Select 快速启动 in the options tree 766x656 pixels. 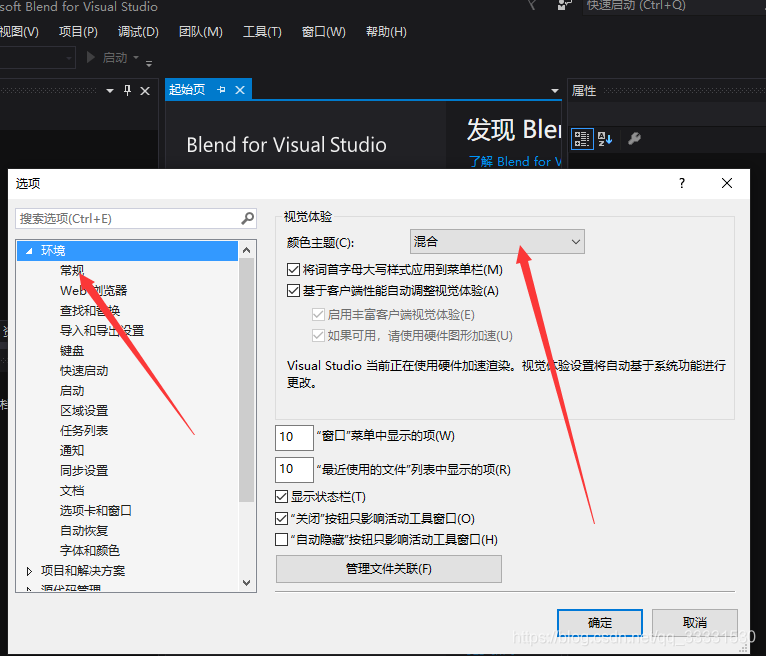(x=84, y=371)
